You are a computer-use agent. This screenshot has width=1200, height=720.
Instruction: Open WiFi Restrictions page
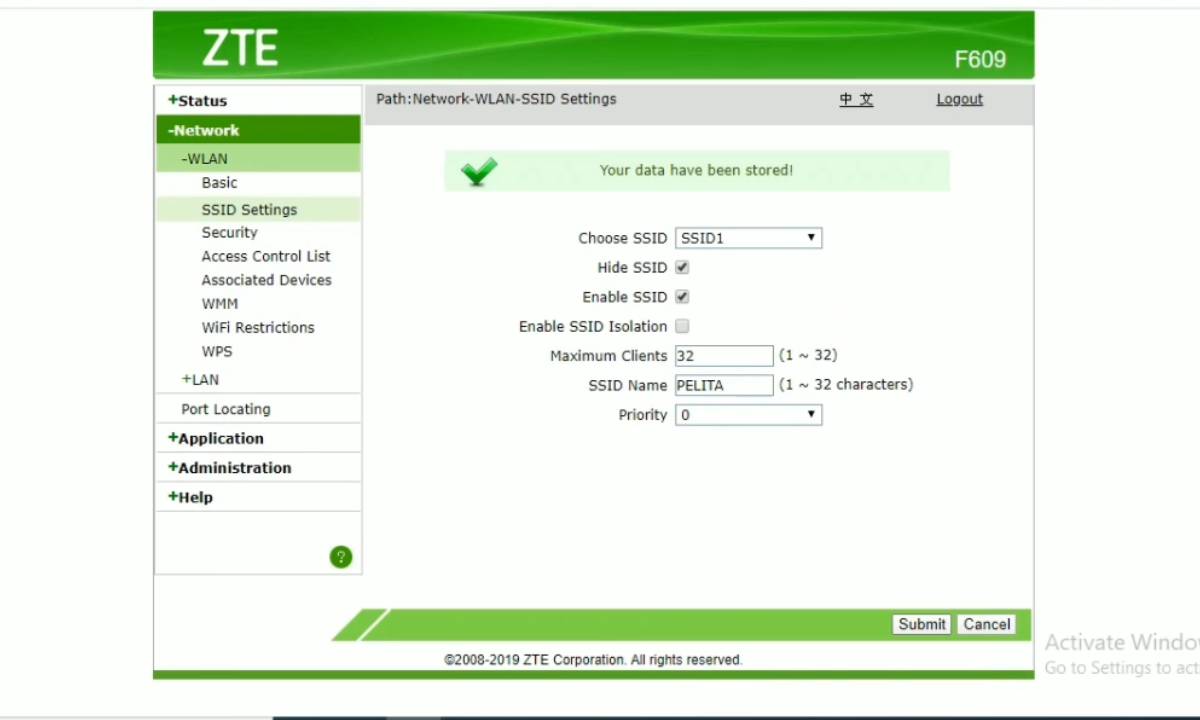[x=258, y=327]
